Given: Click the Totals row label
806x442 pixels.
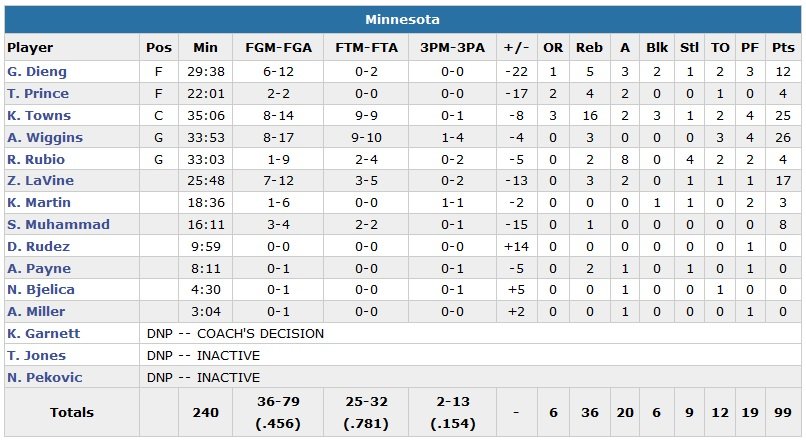Looking at the screenshot, I should (72, 412).
